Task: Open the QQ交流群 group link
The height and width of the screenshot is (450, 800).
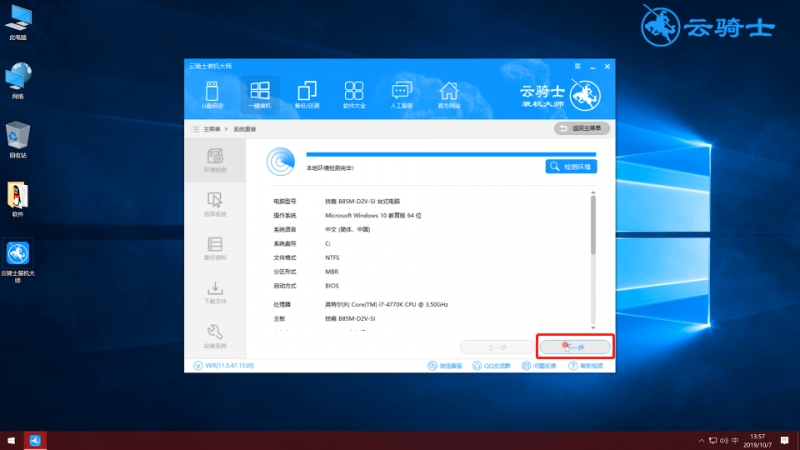Action: [491, 366]
